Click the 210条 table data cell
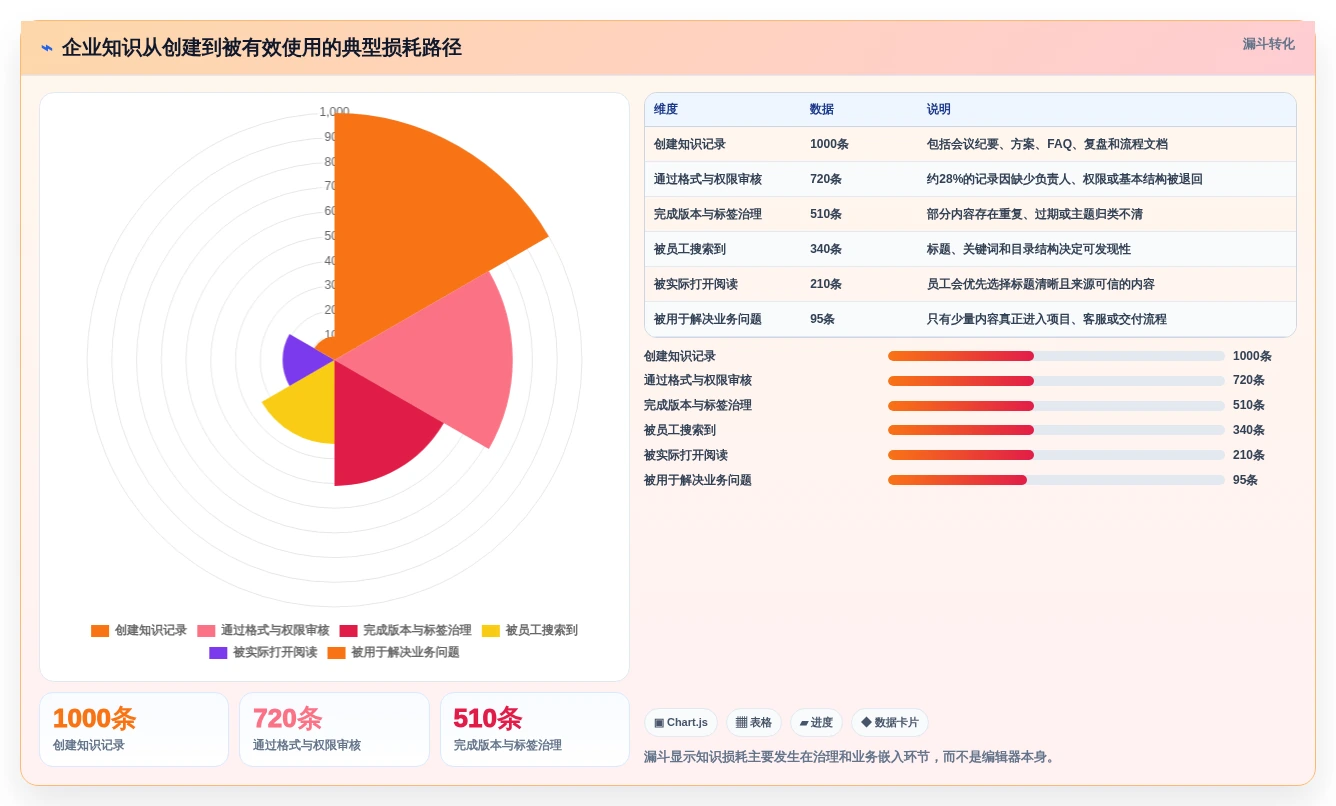The image size is (1336, 806). coord(826,284)
